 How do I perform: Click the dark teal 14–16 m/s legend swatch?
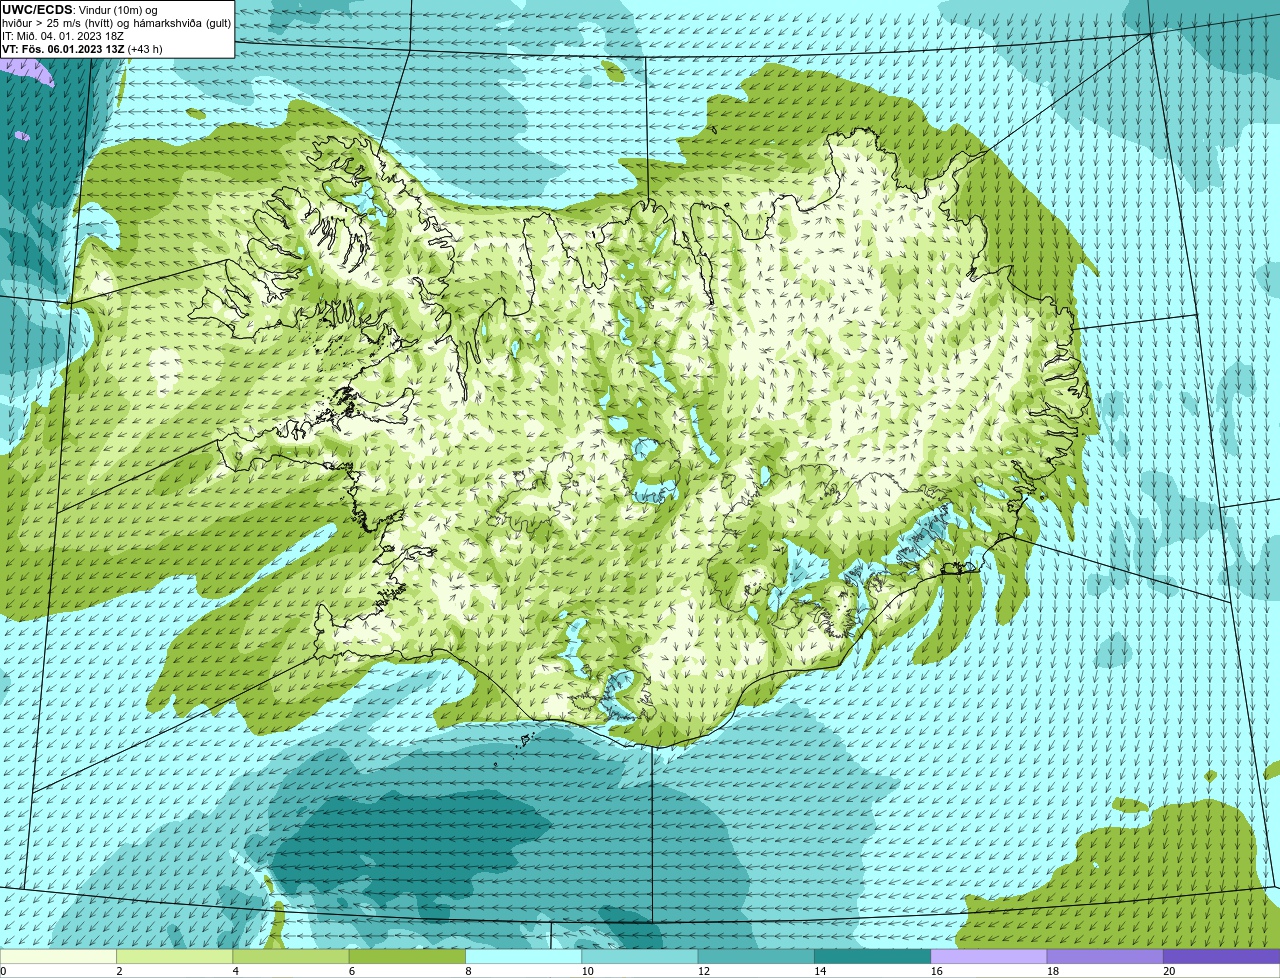[873, 957]
